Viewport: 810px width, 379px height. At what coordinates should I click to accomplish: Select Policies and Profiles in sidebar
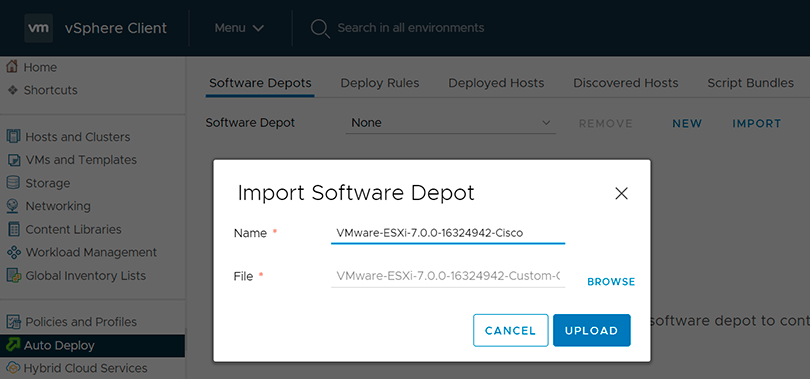[x=81, y=322]
